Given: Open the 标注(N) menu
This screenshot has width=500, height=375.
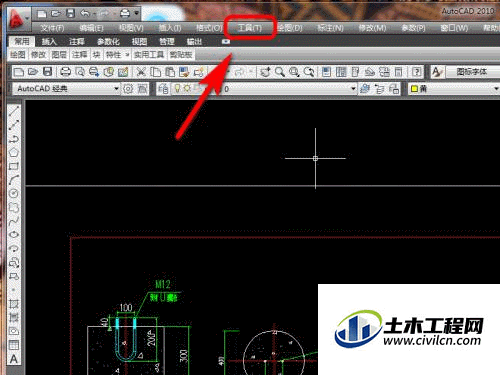Looking at the screenshot, I should (330, 28).
